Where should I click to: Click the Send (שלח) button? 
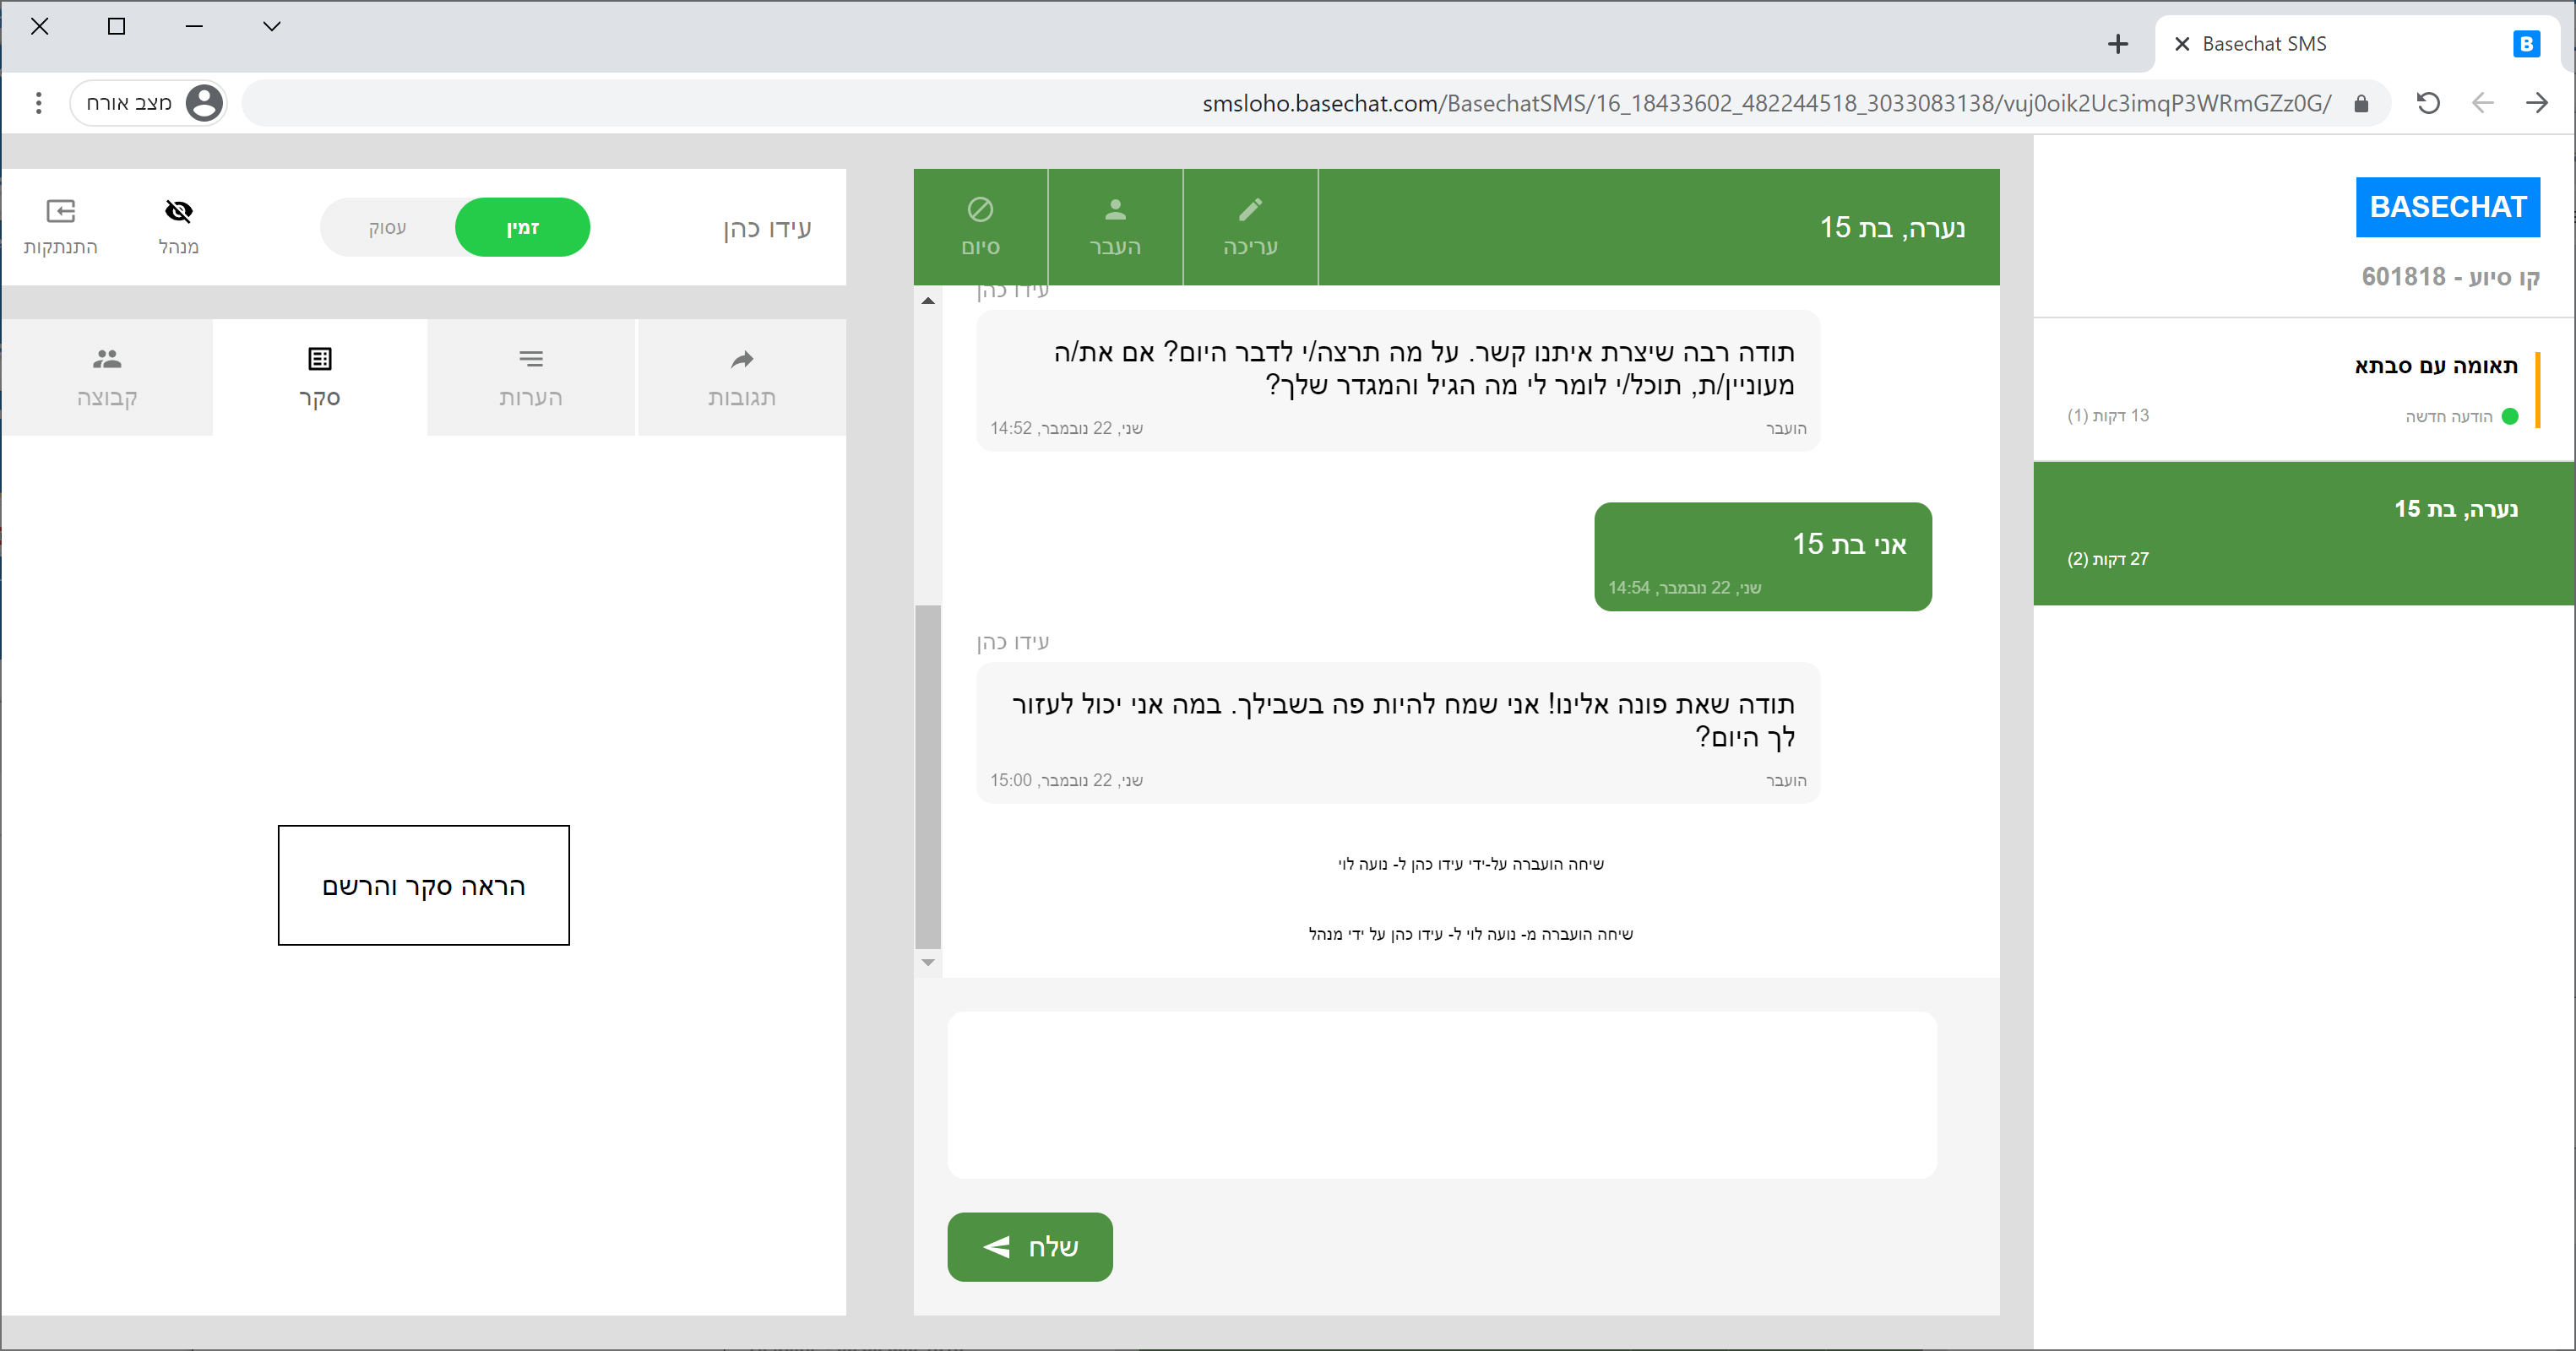(1029, 1247)
